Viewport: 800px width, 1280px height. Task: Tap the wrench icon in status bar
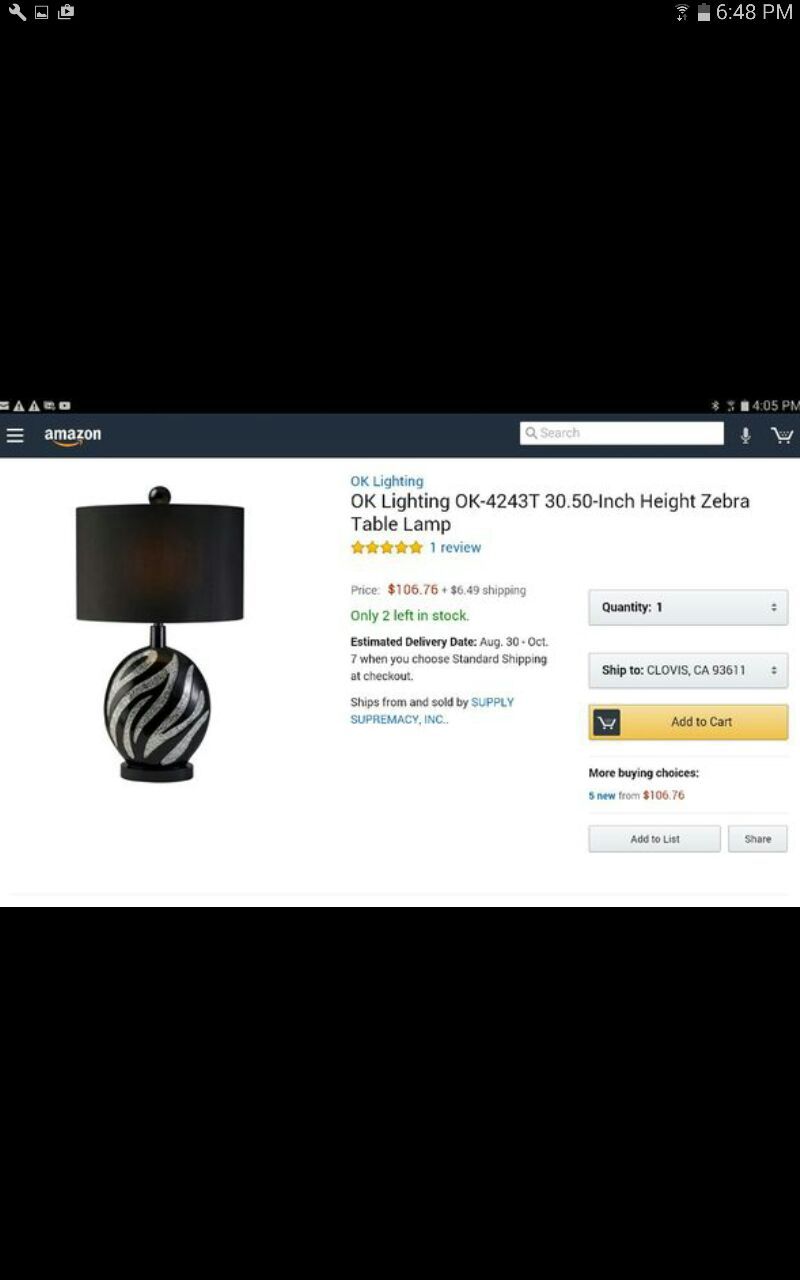17,12
